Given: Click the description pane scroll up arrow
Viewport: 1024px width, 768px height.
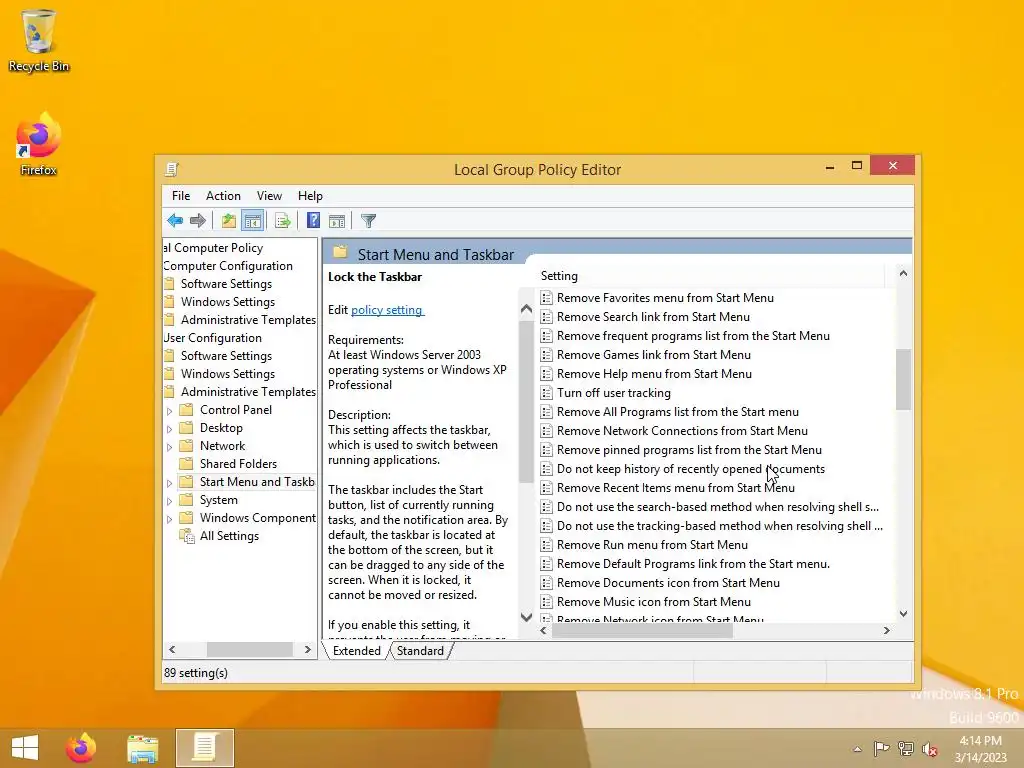Looking at the screenshot, I should click(526, 310).
